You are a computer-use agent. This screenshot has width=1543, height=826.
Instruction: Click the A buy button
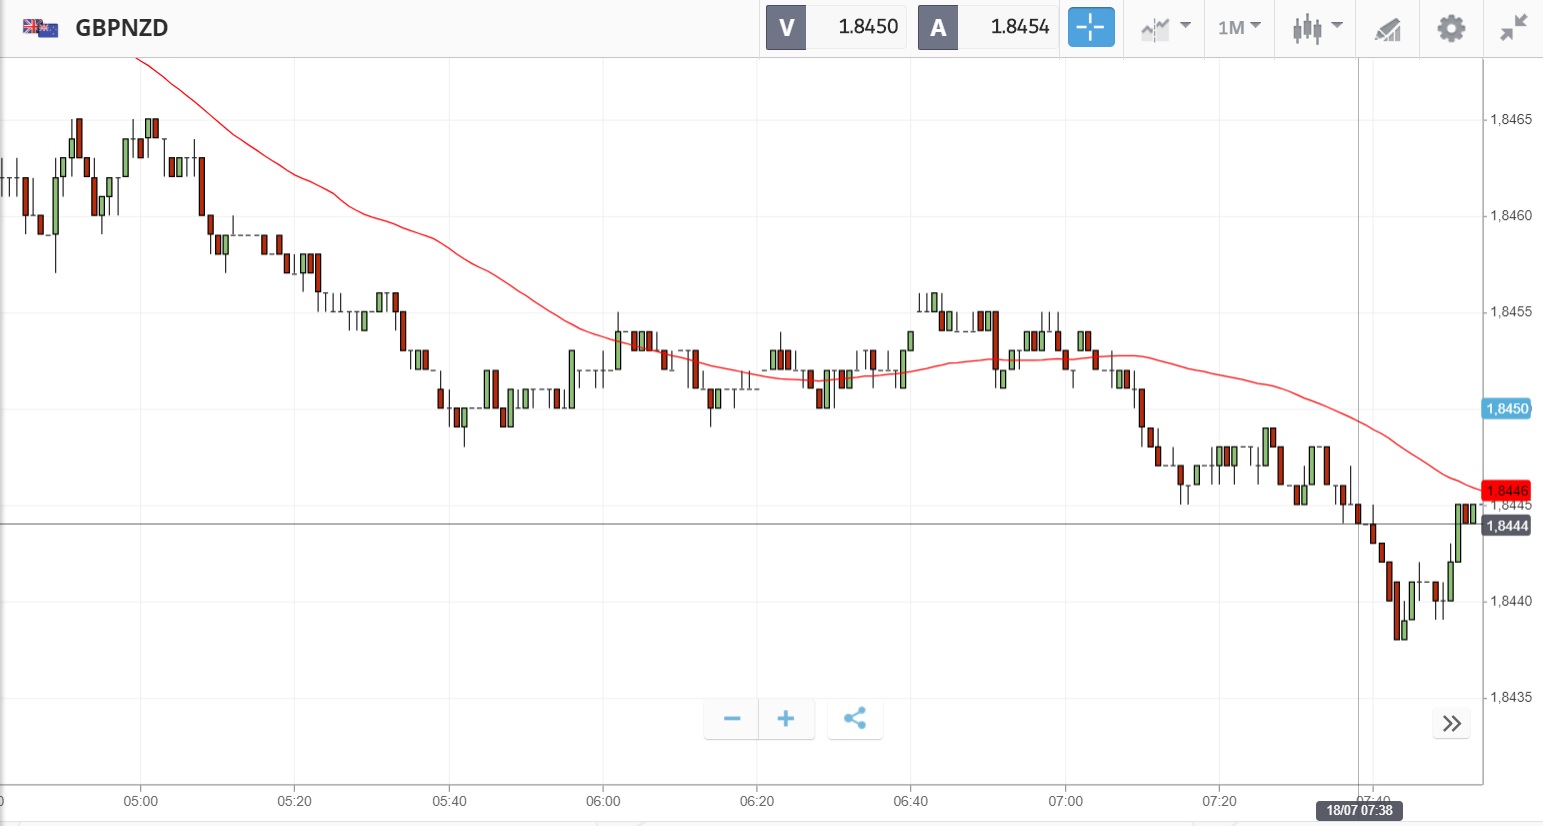[938, 28]
